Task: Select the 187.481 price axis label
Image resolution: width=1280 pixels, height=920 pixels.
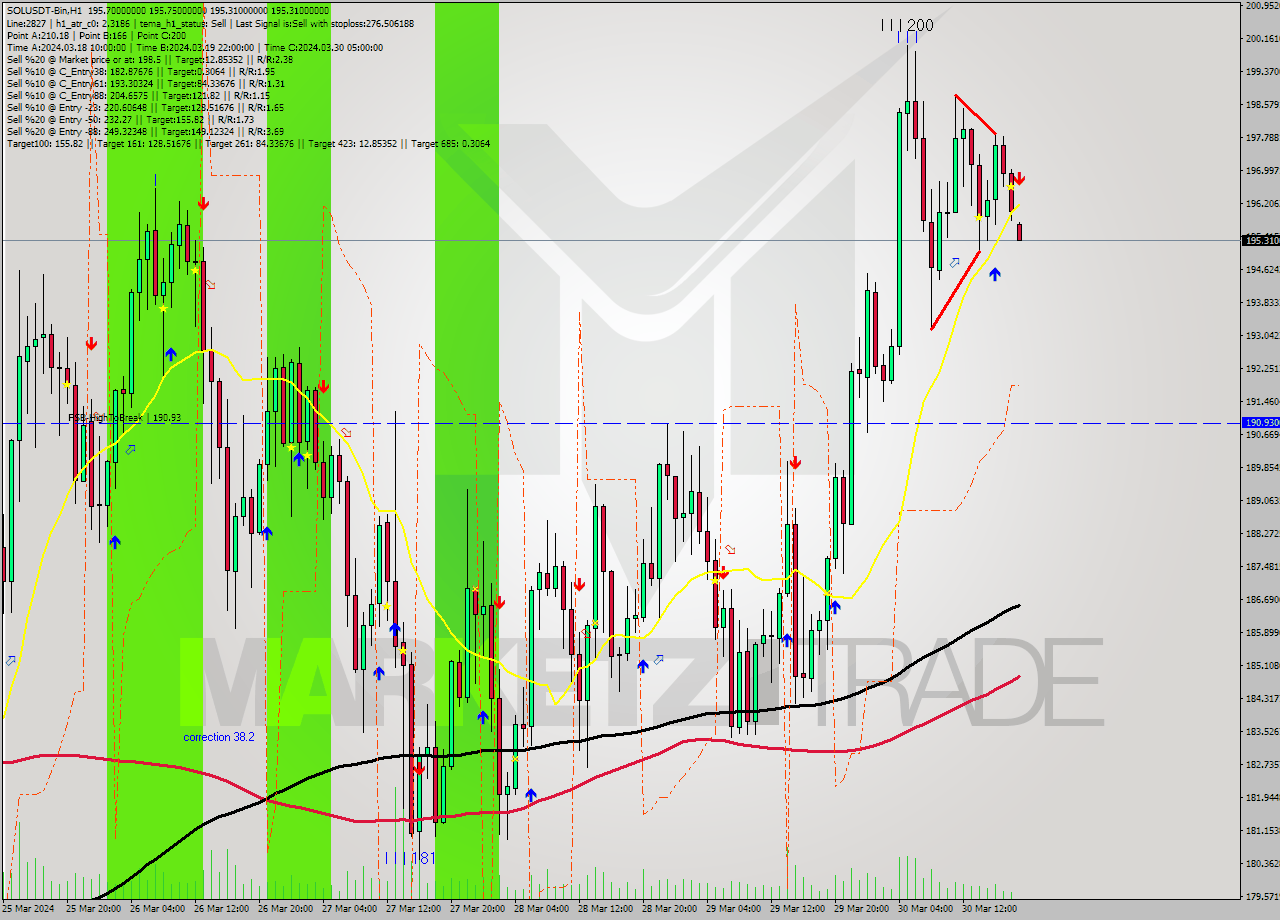Action: (1261, 566)
